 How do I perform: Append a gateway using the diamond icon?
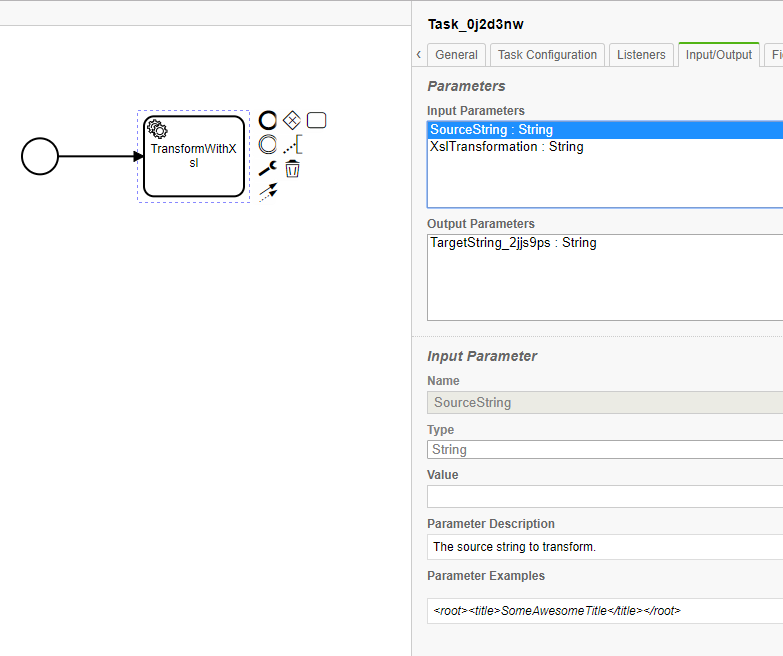pos(292,121)
